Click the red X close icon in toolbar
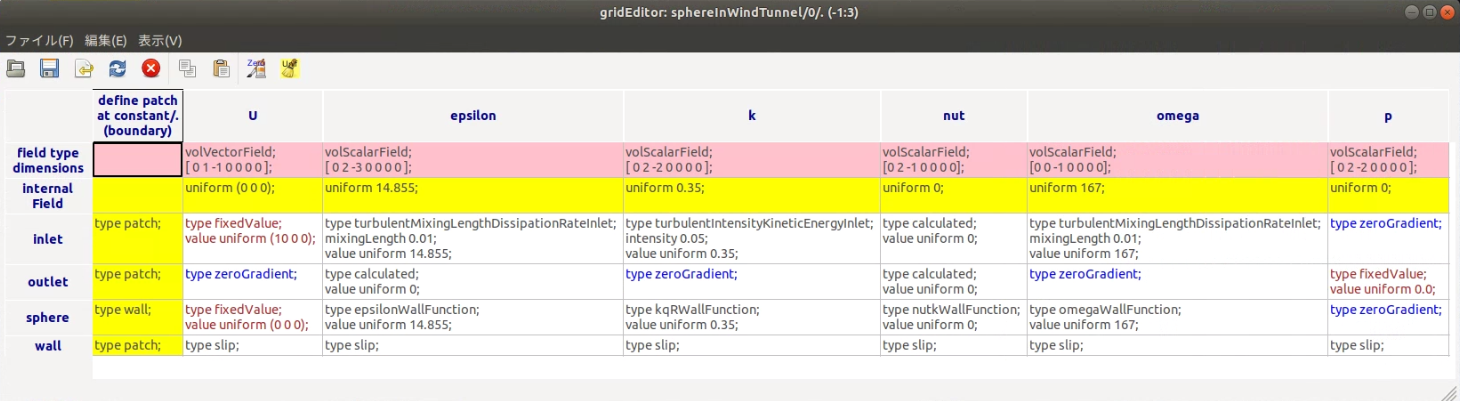This screenshot has width=1460, height=401. coord(151,69)
